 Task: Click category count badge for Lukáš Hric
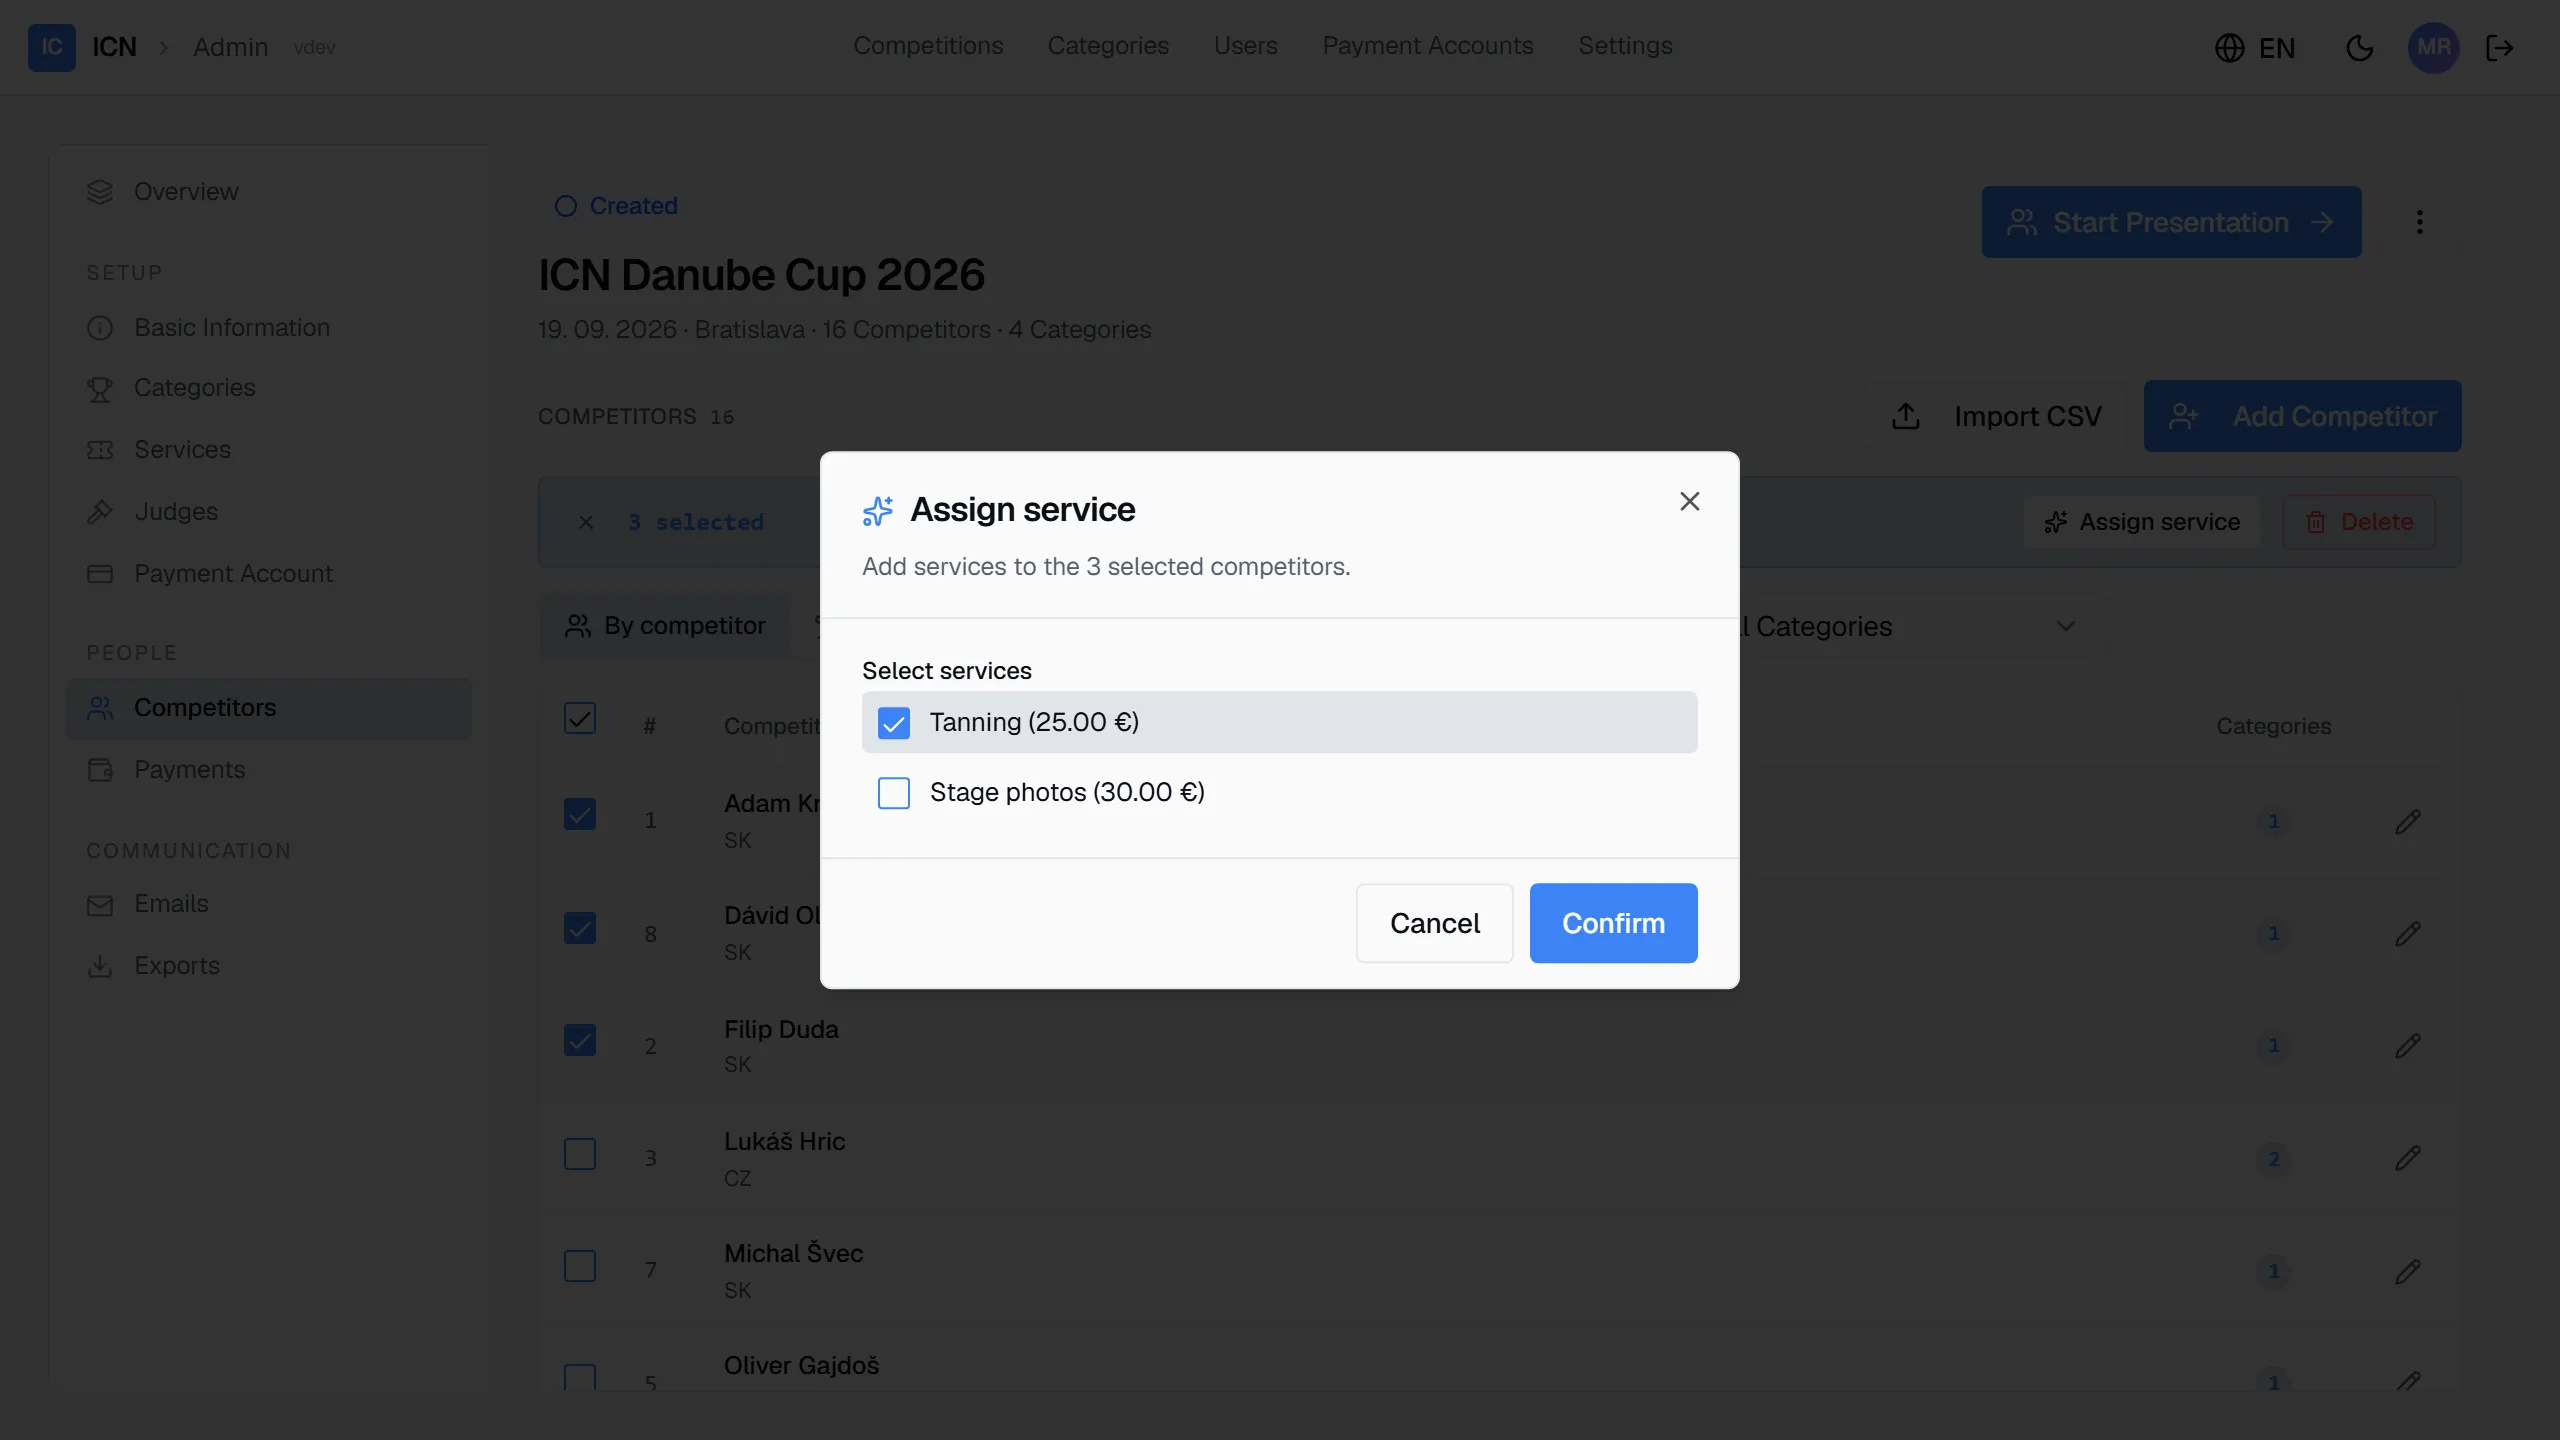click(2274, 1159)
